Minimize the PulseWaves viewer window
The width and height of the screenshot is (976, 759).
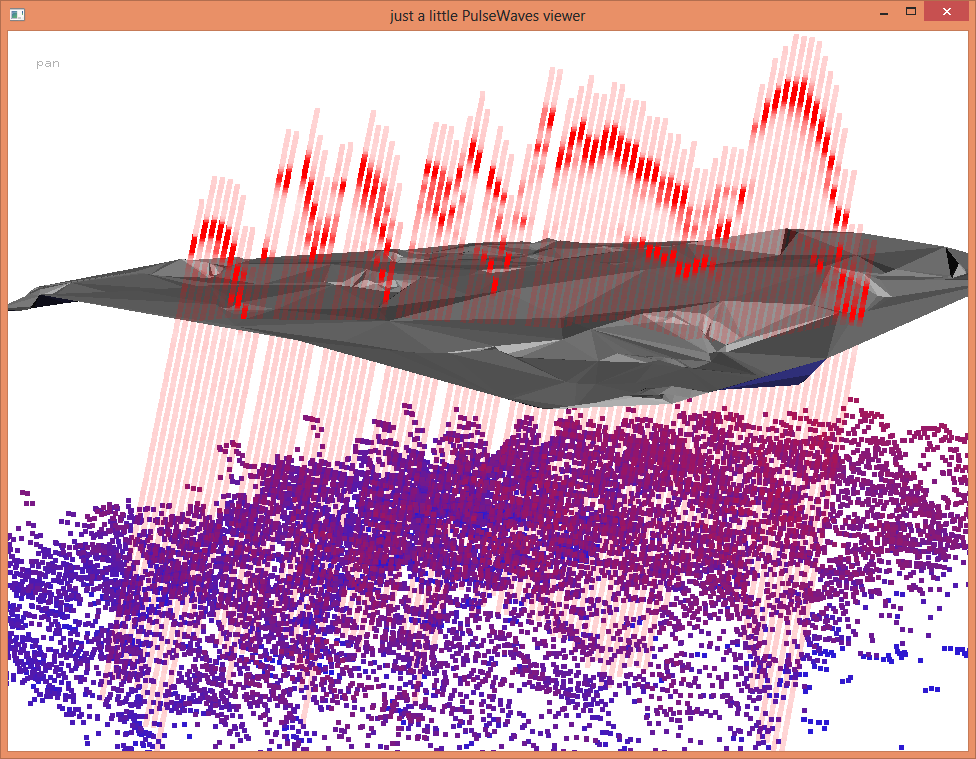point(883,12)
